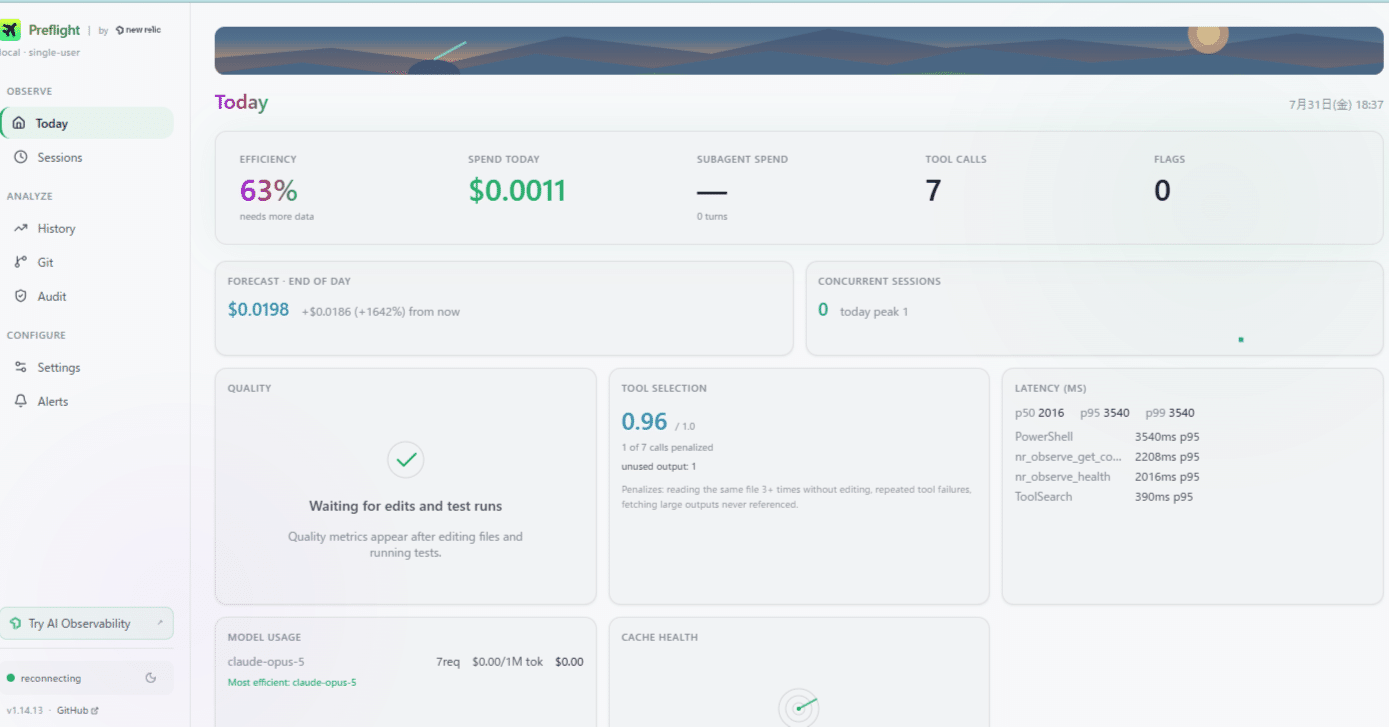Click the 63% efficiency value
The width and height of the screenshot is (1389, 727).
268,190
